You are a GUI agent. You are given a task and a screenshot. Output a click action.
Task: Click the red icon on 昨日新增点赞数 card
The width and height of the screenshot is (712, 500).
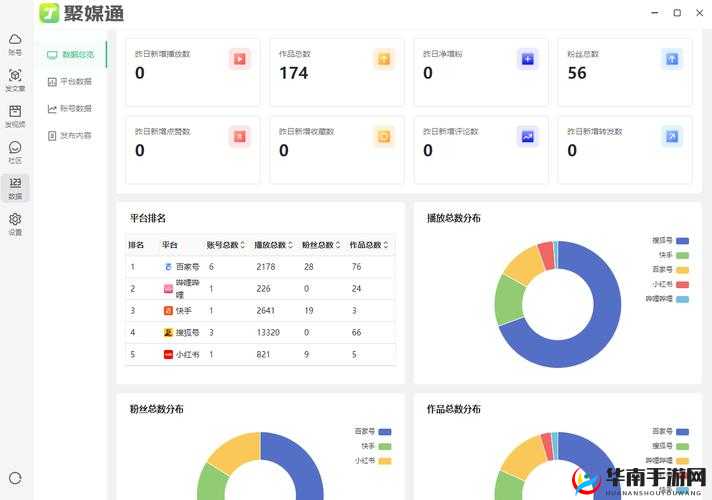click(x=240, y=137)
